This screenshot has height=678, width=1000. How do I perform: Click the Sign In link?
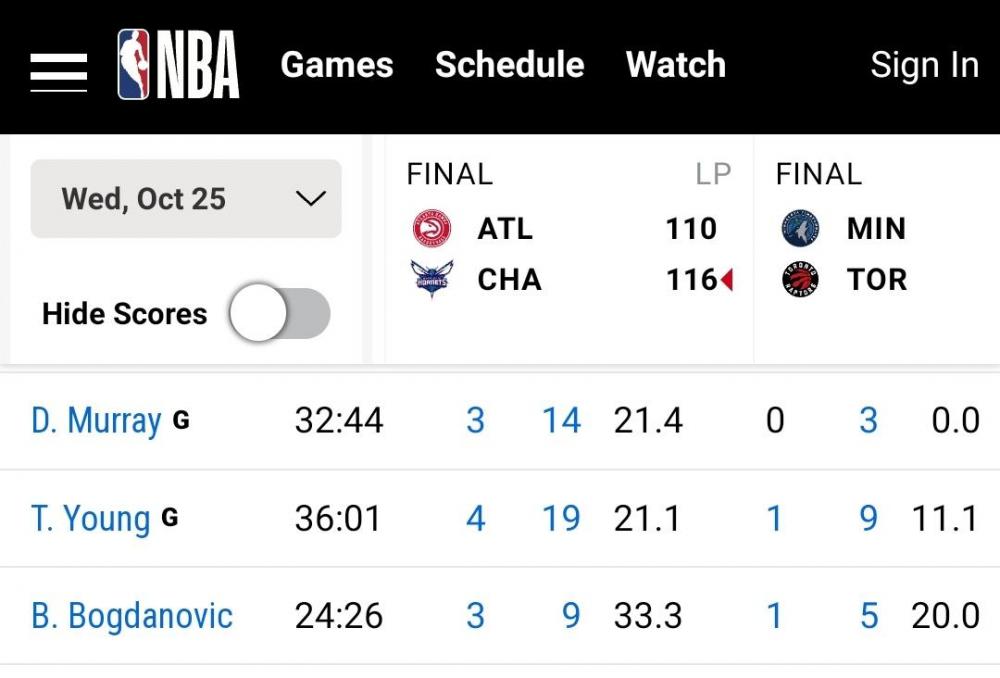pos(924,65)
